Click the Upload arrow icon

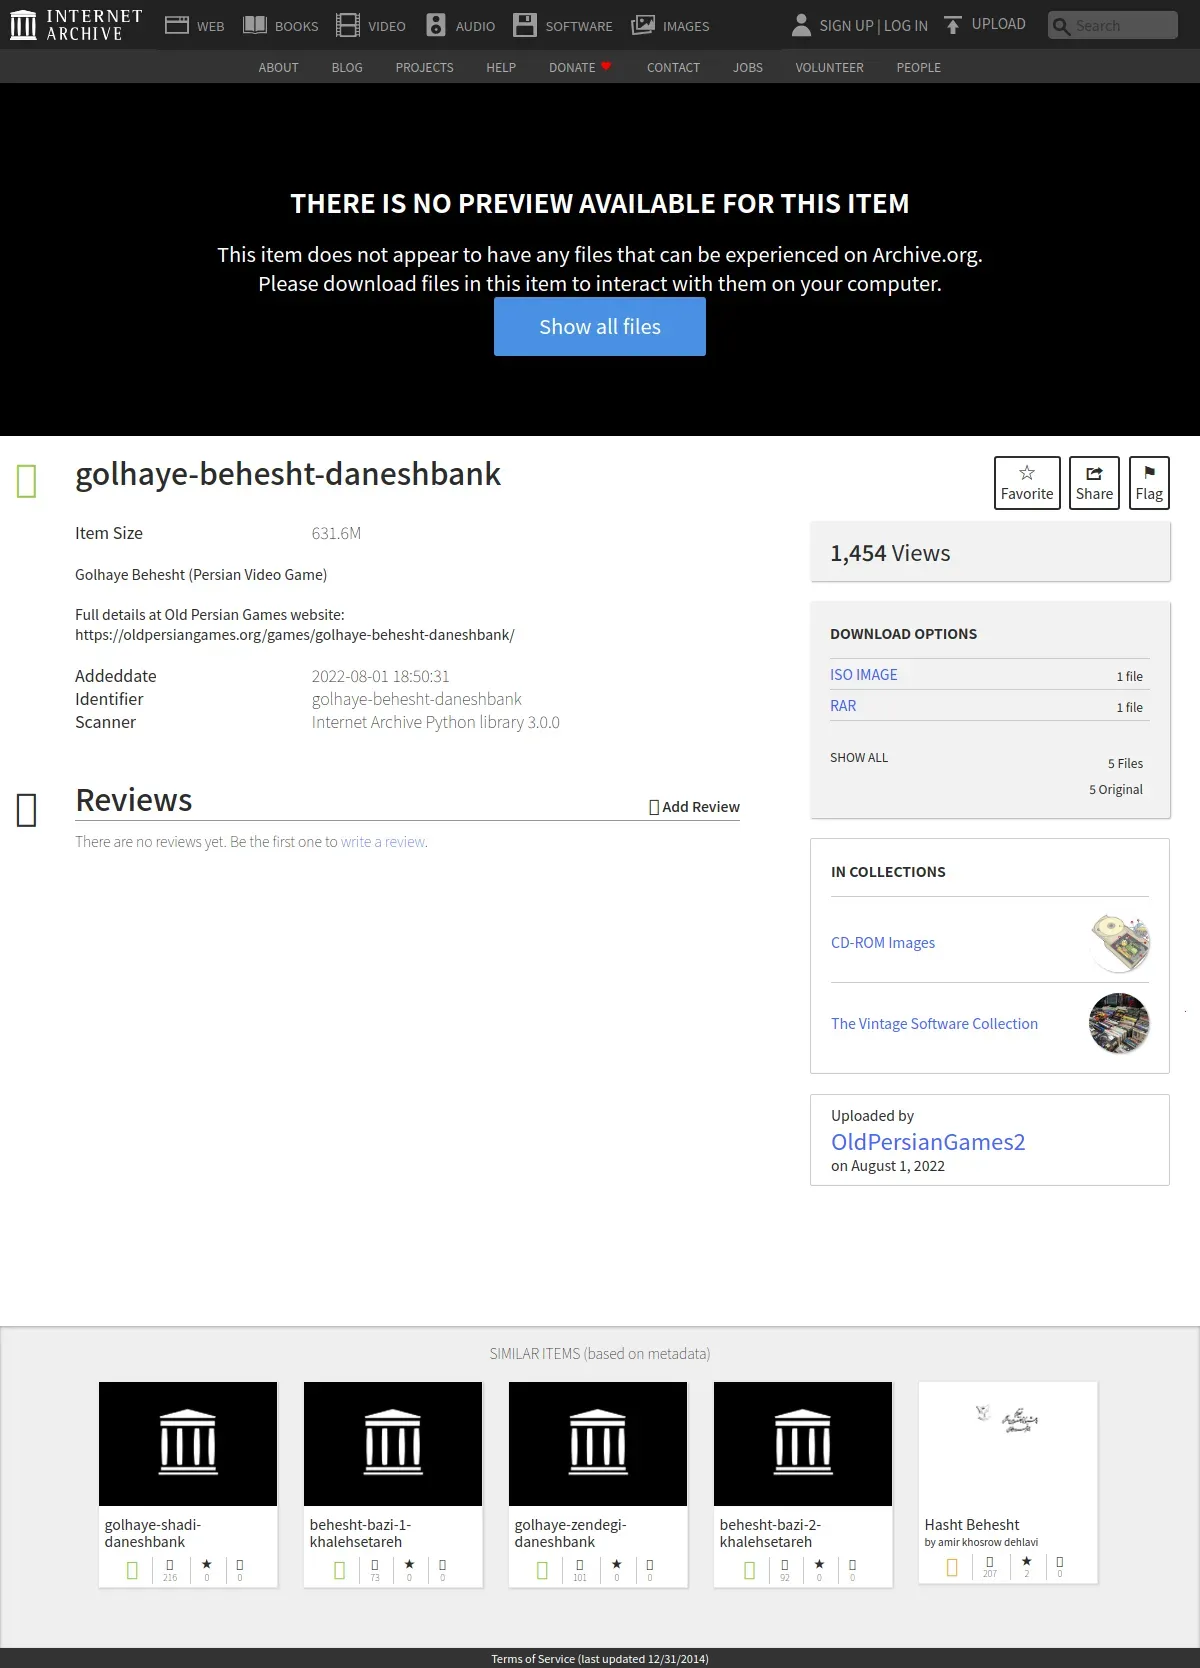(953, 25)
